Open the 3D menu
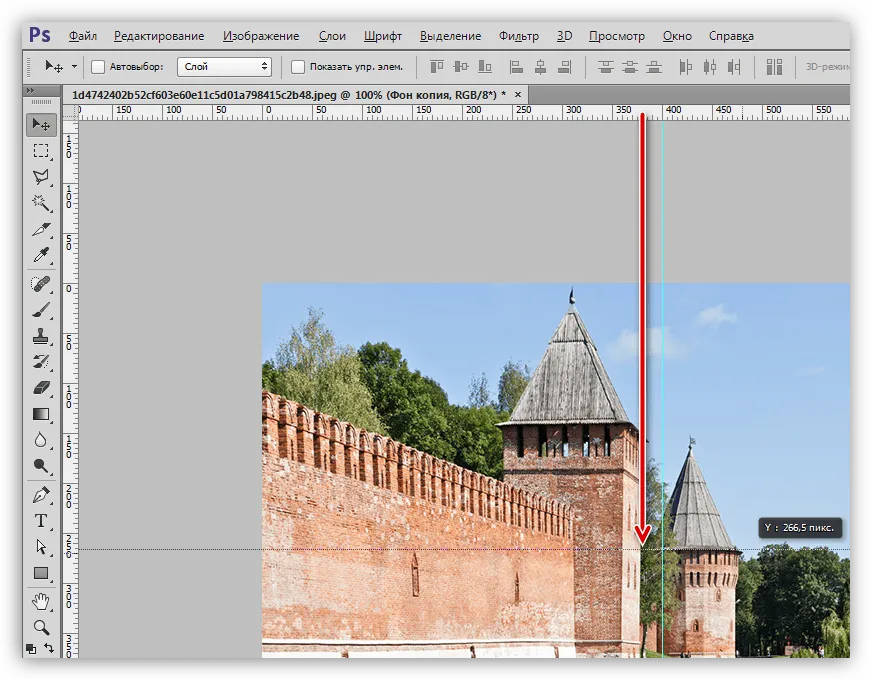The width and height of the screenshot is (872, 680). click(x=564, y=36)
